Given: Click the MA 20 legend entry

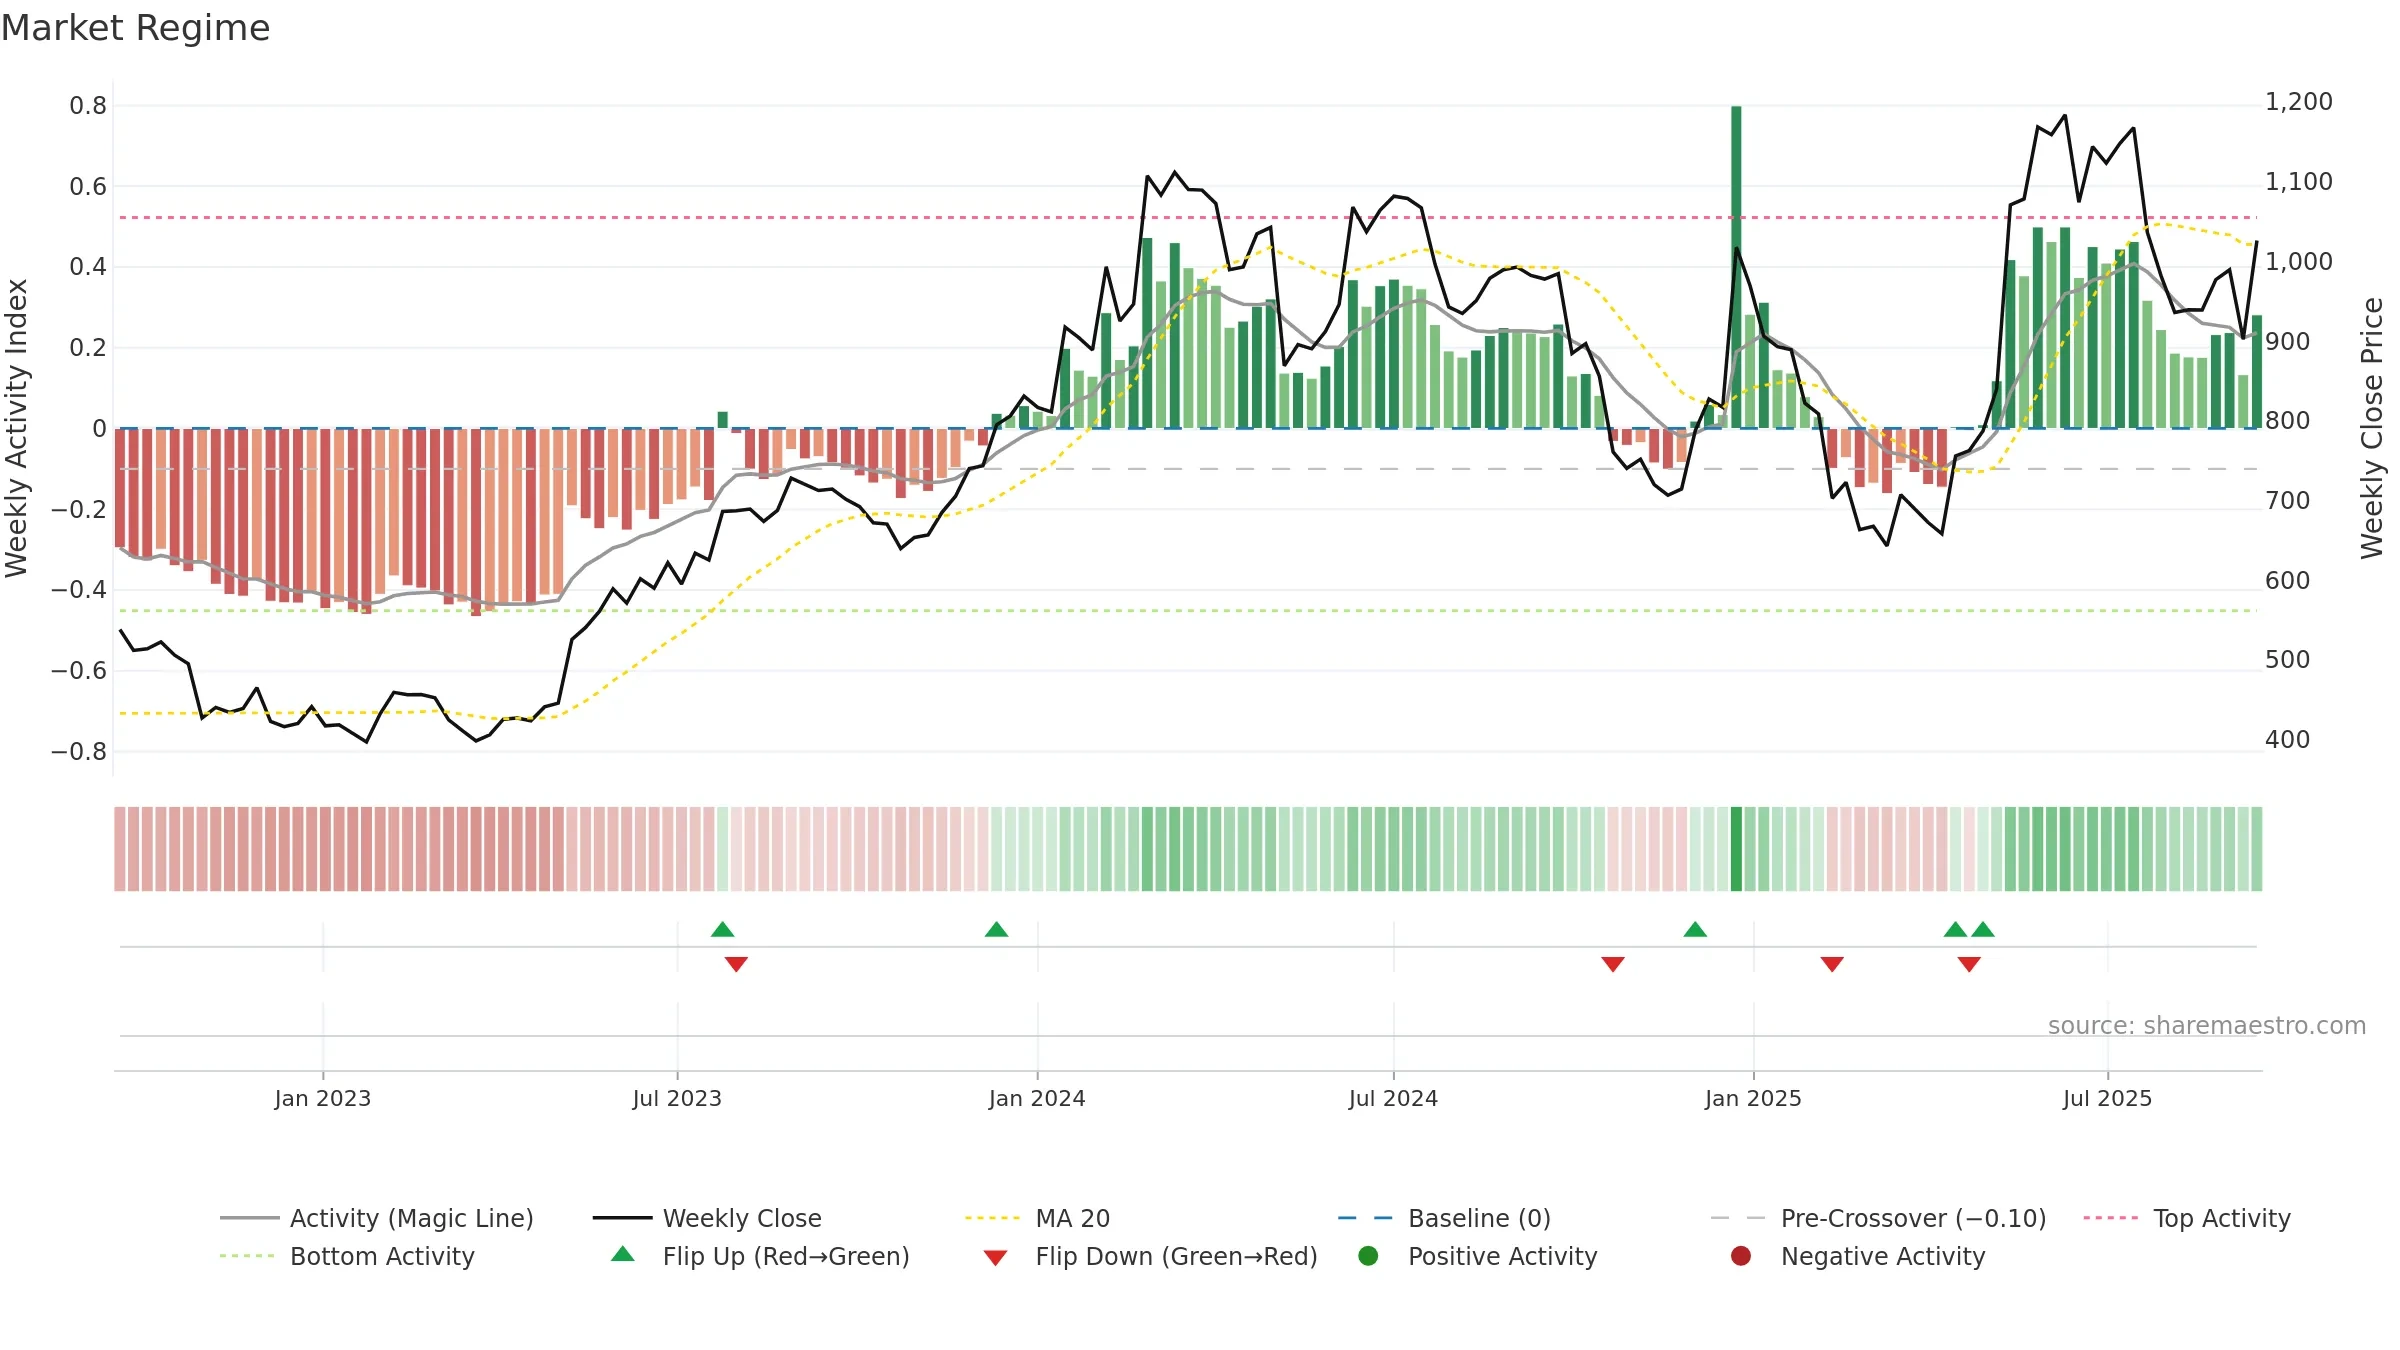Looking at the screenshot, I should (x=1038, y=1218).
